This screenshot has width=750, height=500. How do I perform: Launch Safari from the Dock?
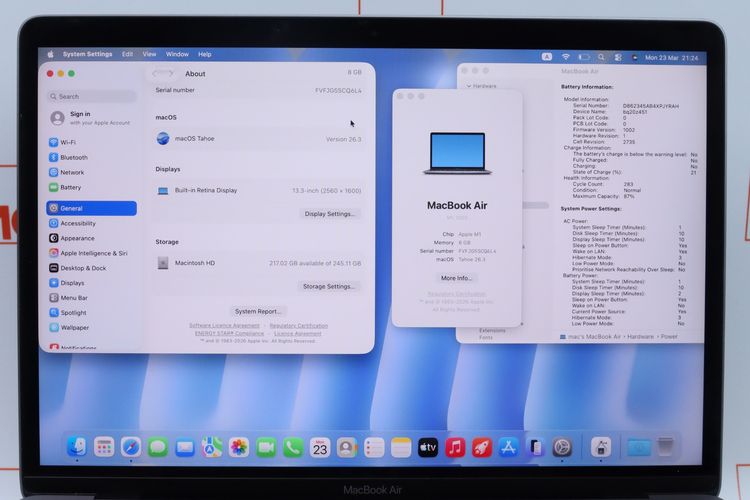(x=131, y=447)
